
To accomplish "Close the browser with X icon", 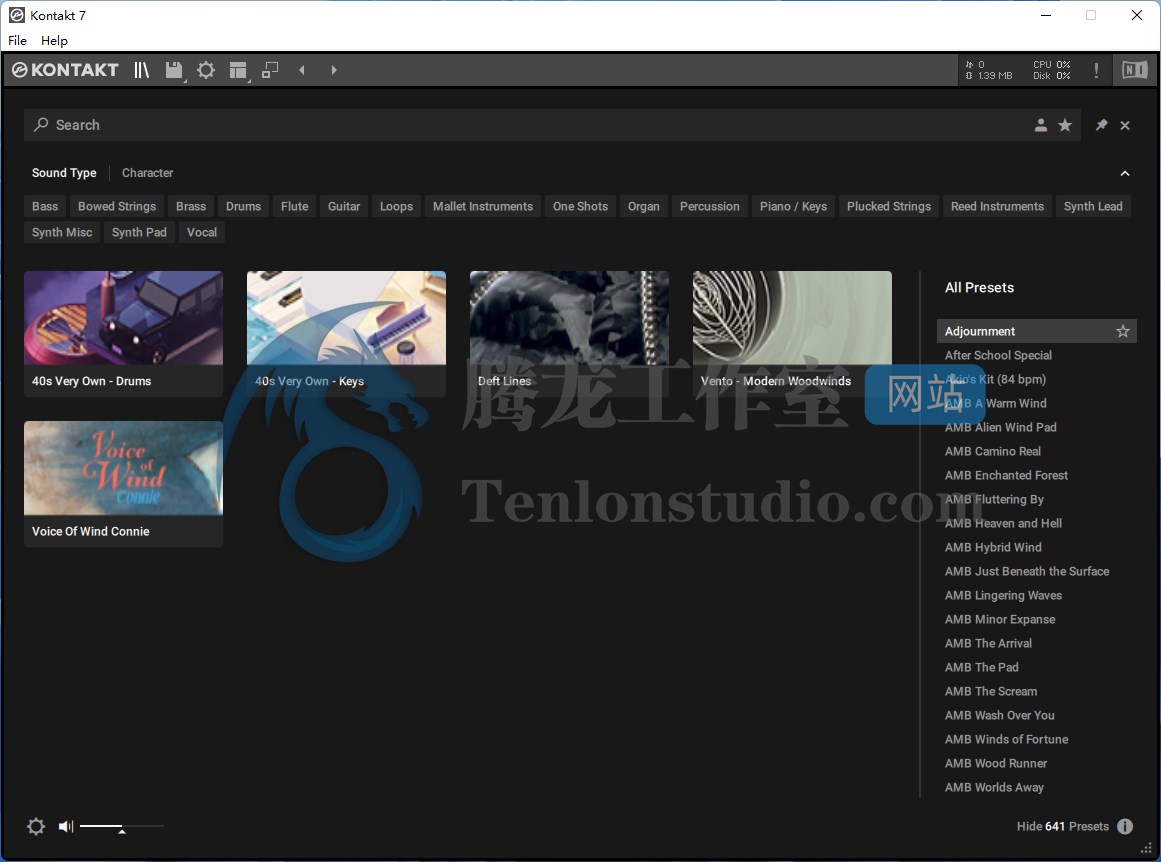I will point(1125,126).
